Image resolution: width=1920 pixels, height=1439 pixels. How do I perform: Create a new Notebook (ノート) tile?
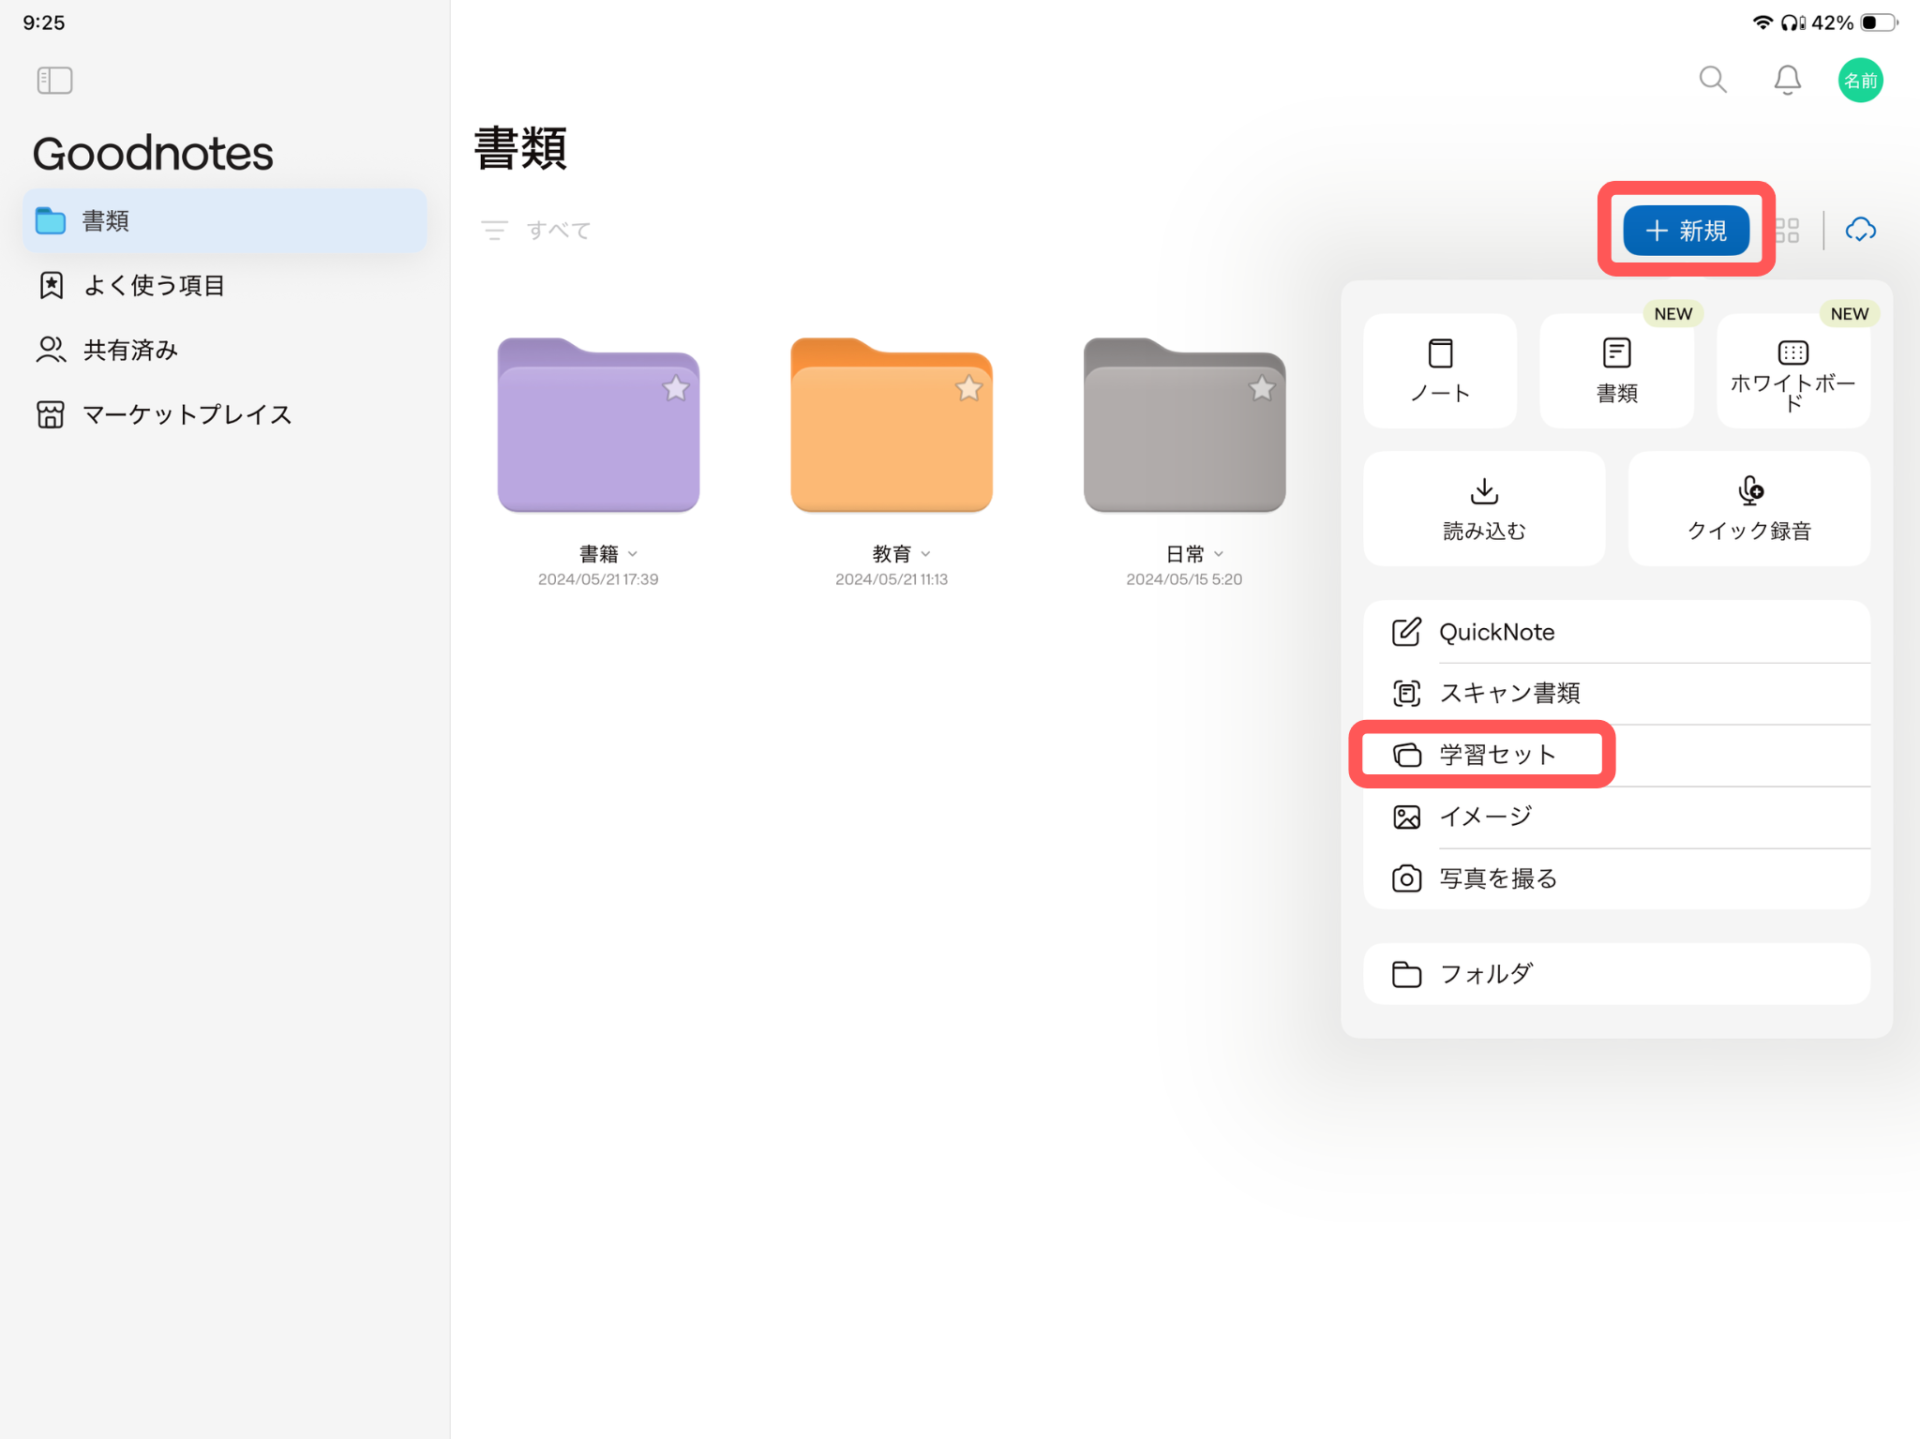(1440, 370)
